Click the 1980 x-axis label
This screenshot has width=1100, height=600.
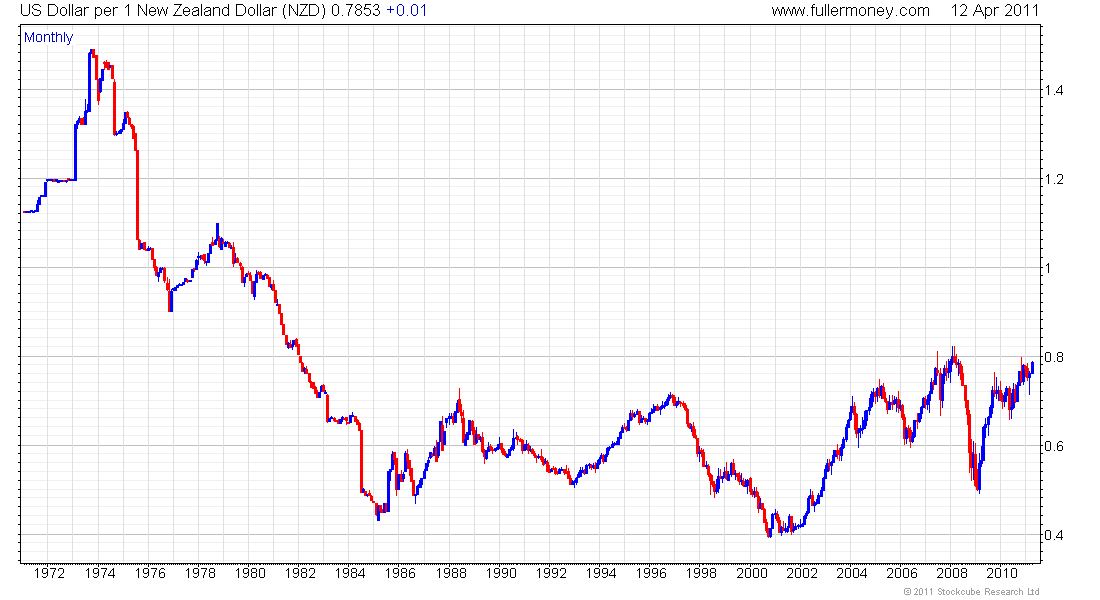pyautogui.click(x=250, y=573)
